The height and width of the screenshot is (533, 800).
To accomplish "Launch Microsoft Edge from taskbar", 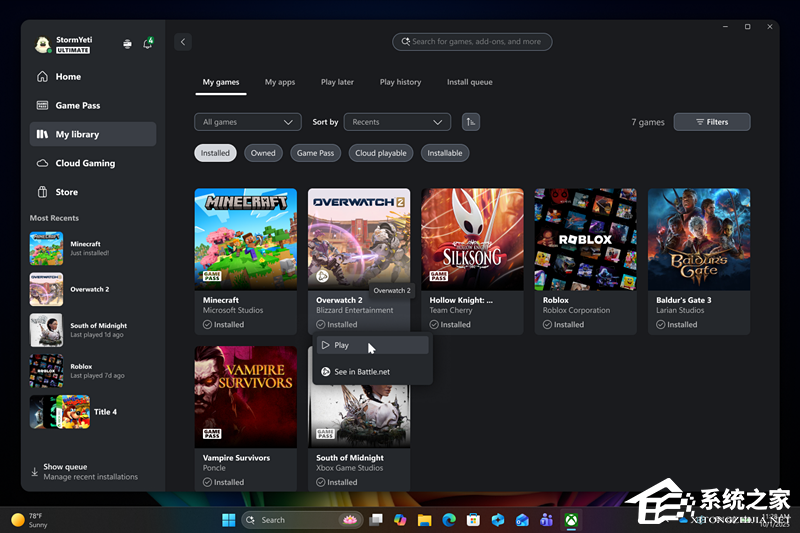I will [449, 520].
